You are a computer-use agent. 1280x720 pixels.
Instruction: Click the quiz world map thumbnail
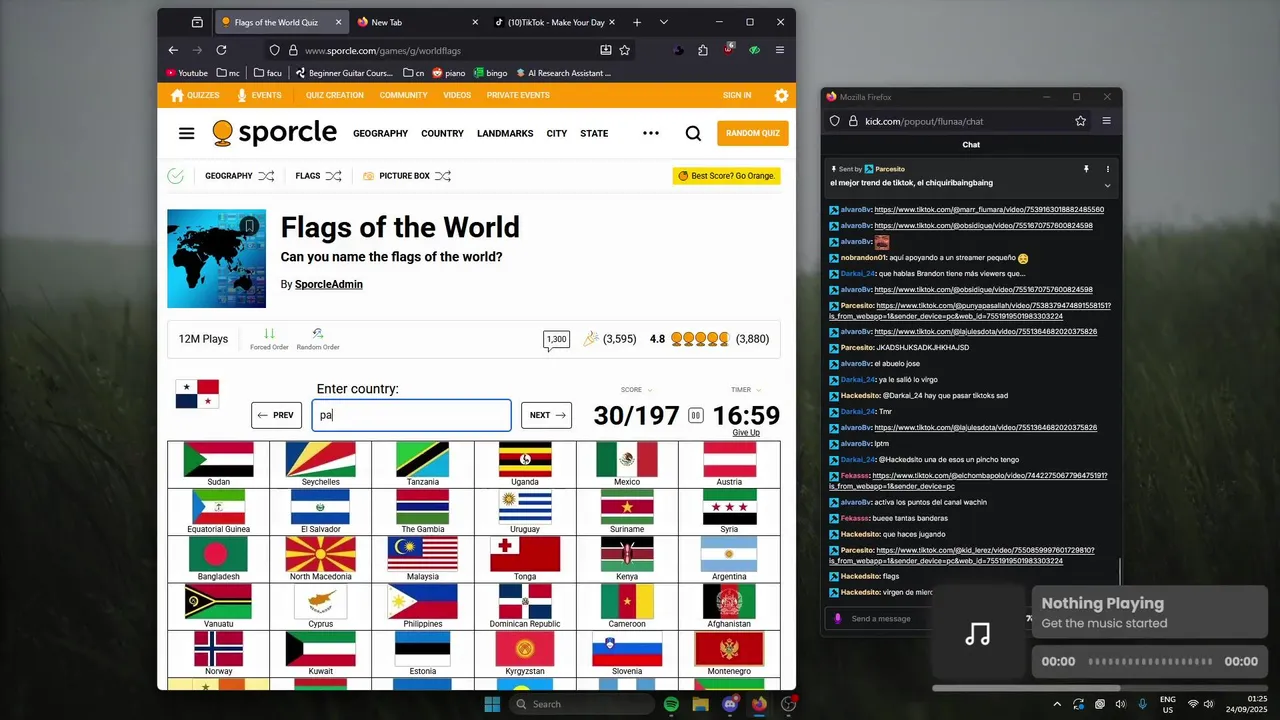(x=216, y=258)
